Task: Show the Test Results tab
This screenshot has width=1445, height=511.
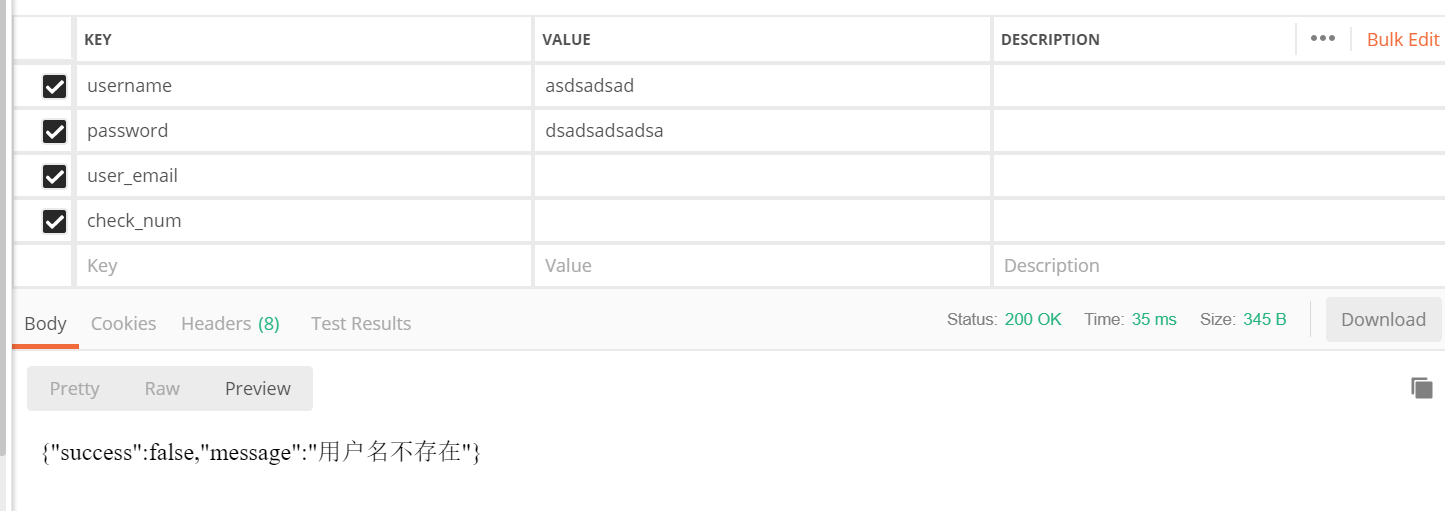Action: [361, 323]
